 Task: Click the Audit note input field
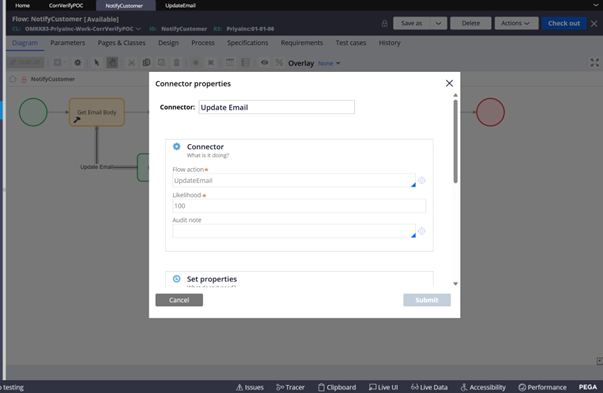point(294,231)
